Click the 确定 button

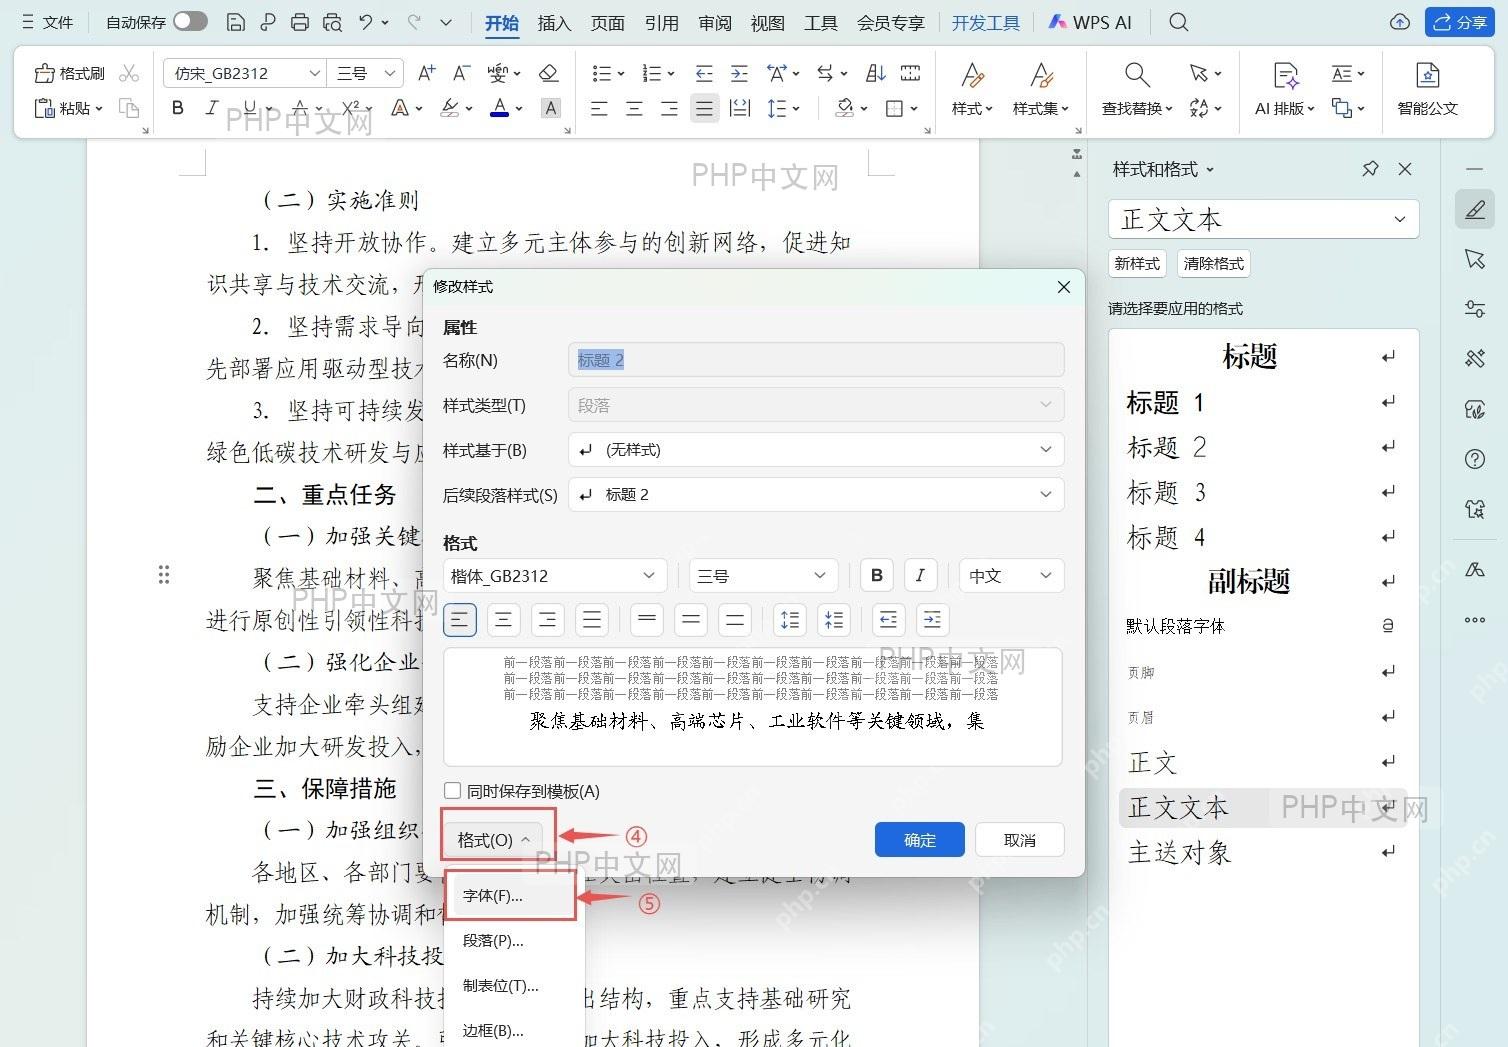pos(919,840)
